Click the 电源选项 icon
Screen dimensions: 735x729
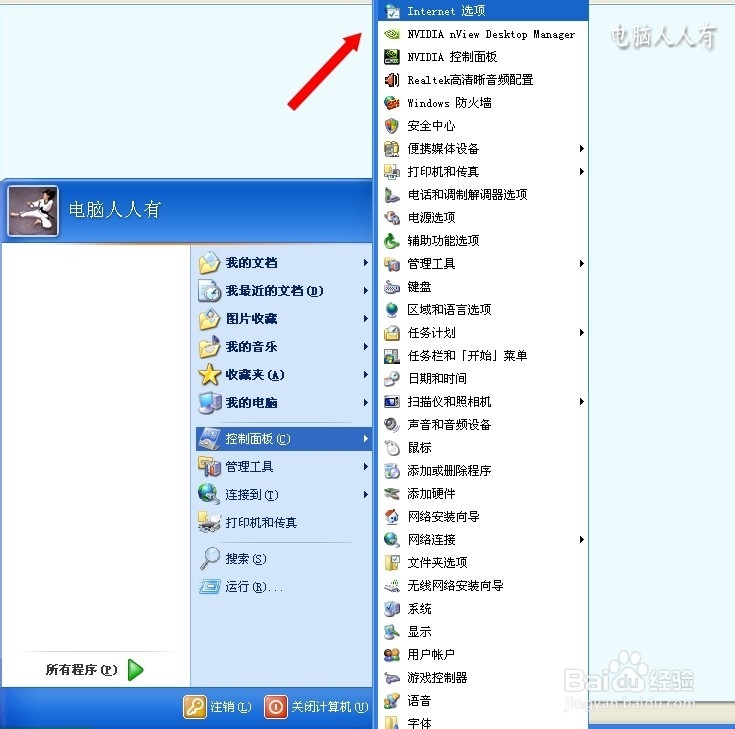coord(391,218)
